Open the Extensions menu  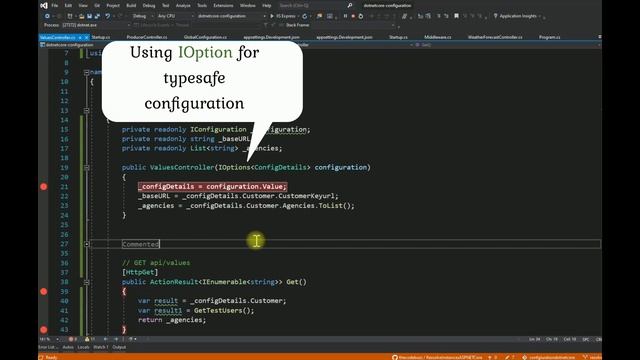tap(223, 5)
